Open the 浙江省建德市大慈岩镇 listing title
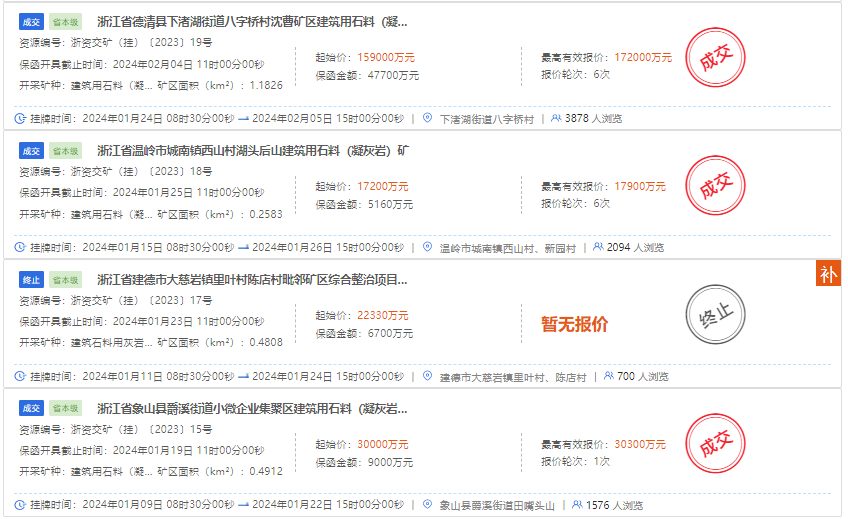This screenshot has height=519, width=848. point(252,280)
